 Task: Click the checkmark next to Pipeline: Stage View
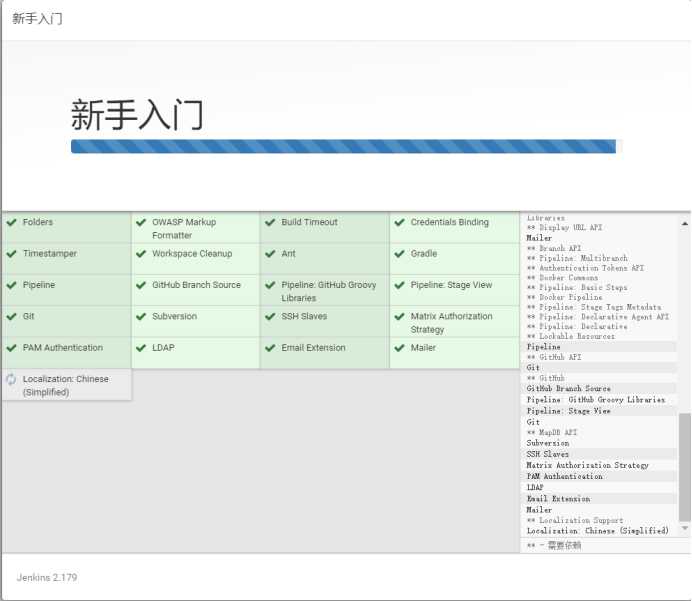(399, 285)
